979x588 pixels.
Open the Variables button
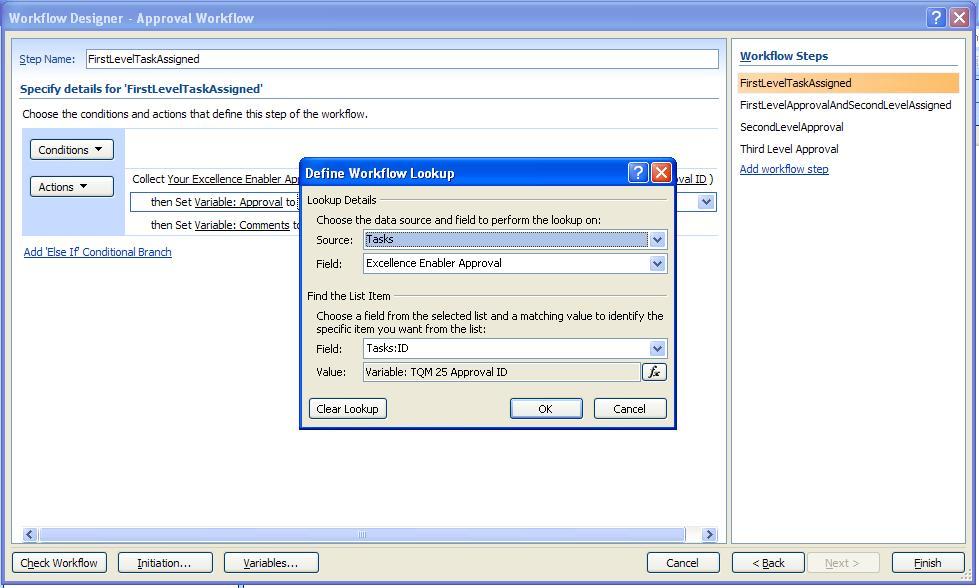271,562
